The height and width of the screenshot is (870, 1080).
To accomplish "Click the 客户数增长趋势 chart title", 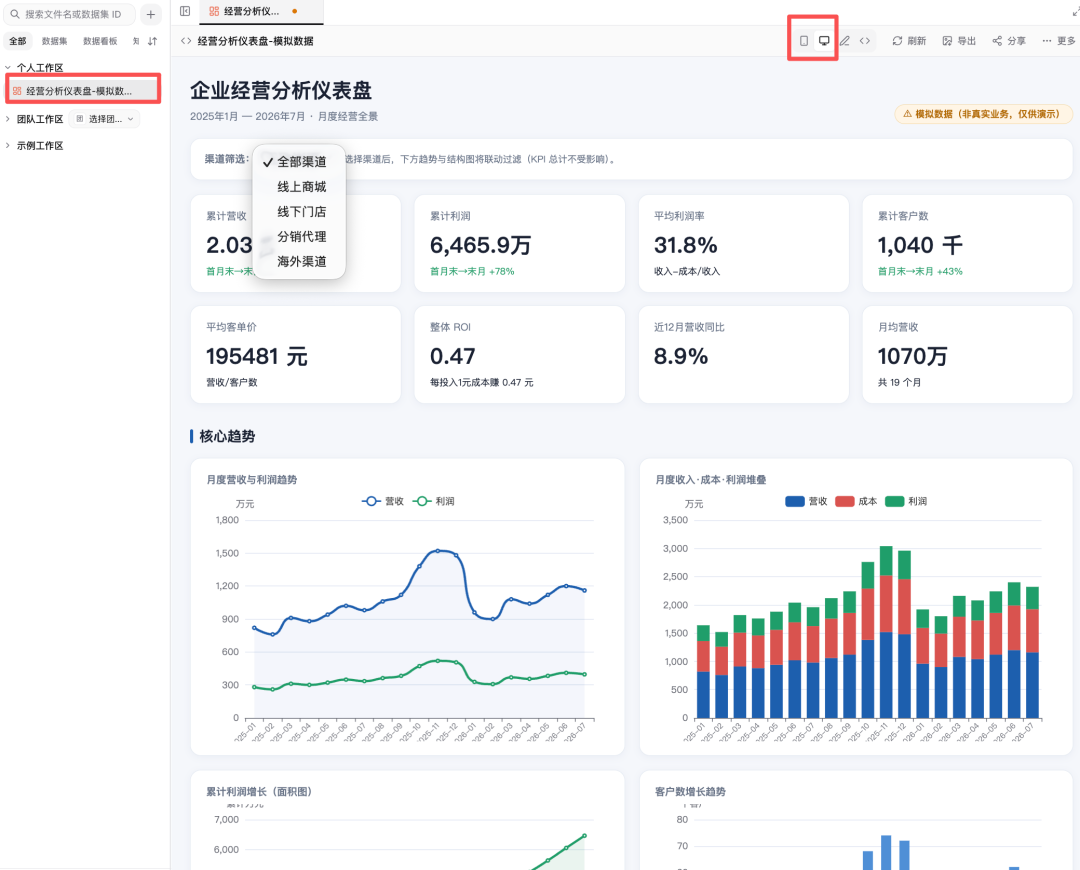I will (690, 791).
